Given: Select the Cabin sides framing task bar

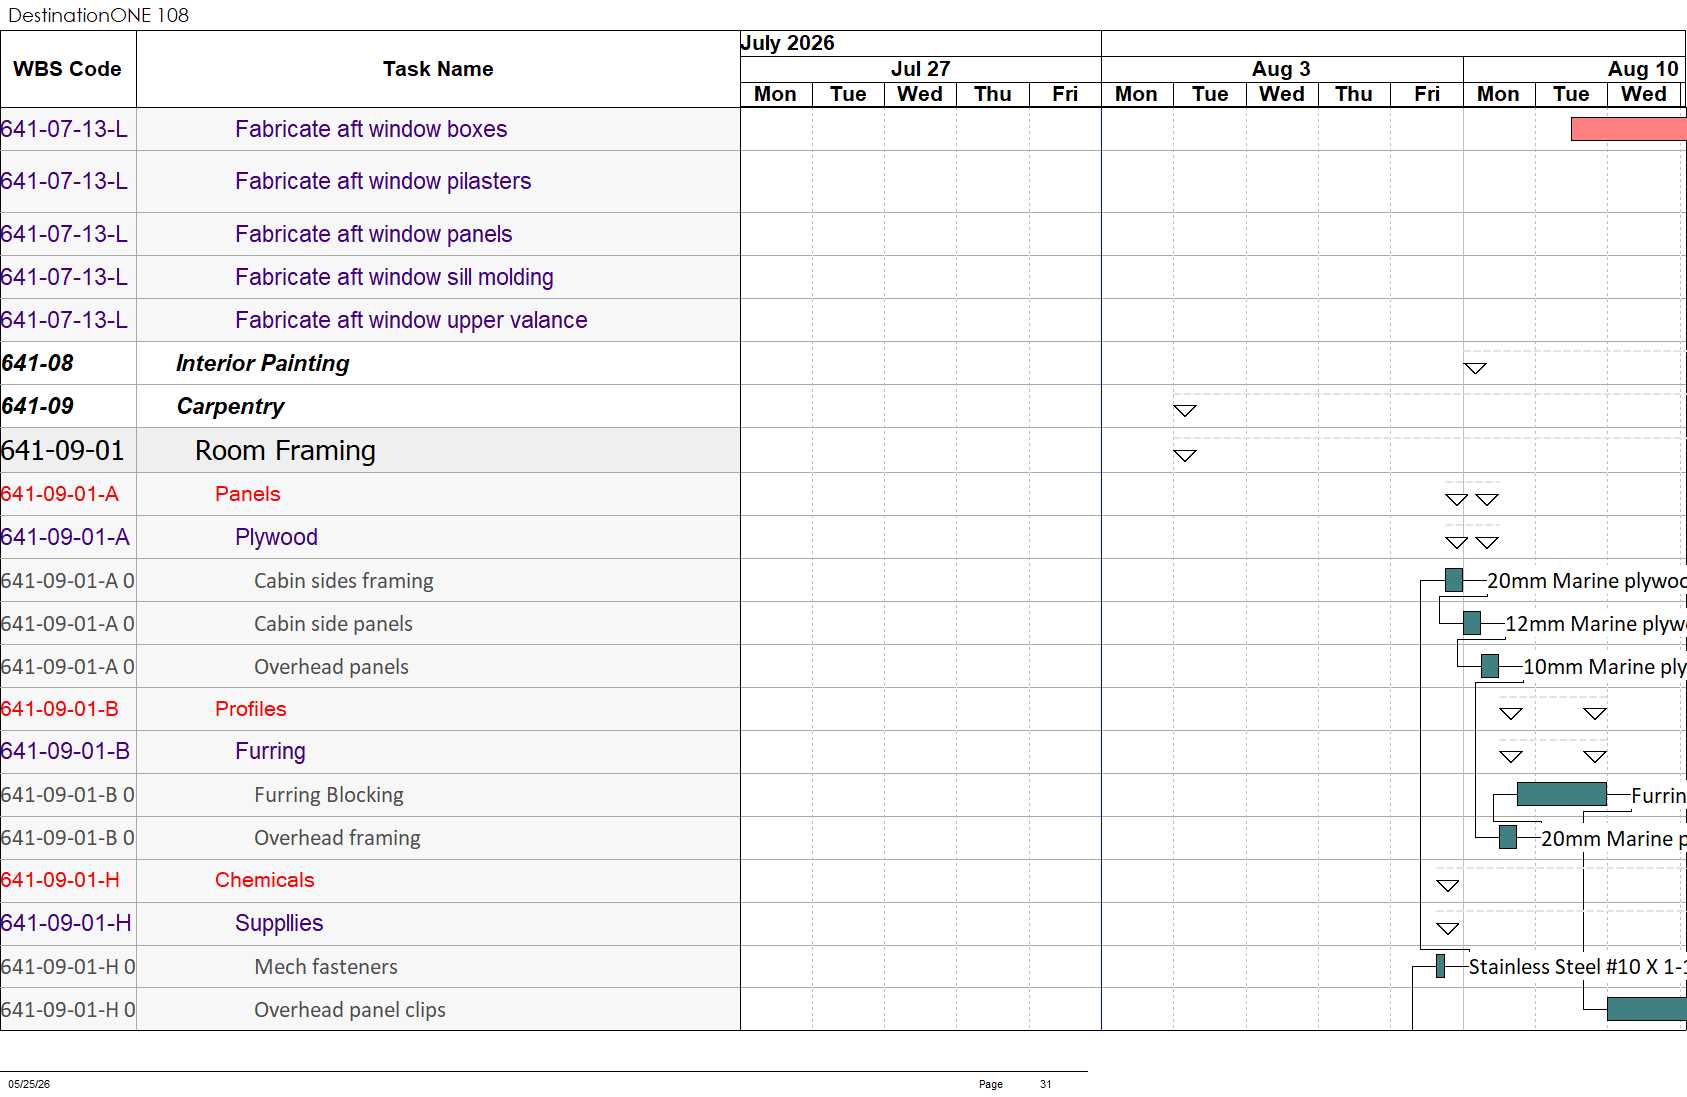Looking at the screenshot, I should tap(1454, 580).
